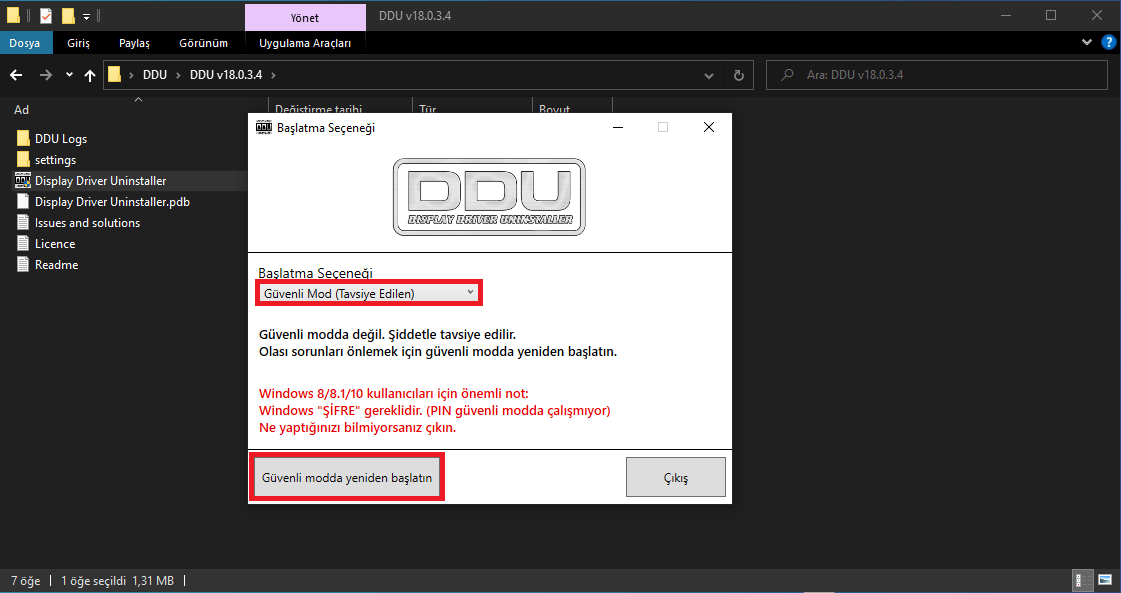Image resolution: width=1121 pixels, height=593 pixels.
Task: Select the Licence file
Action: coord(55,243)
